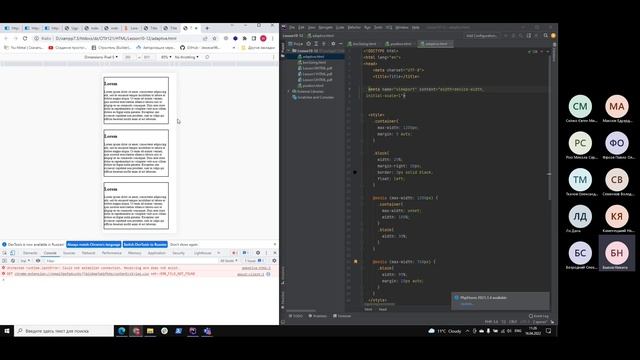This screenshot has height=360, width=640.
Task: Open DevTools settings gear
Action: click(258, 253)
